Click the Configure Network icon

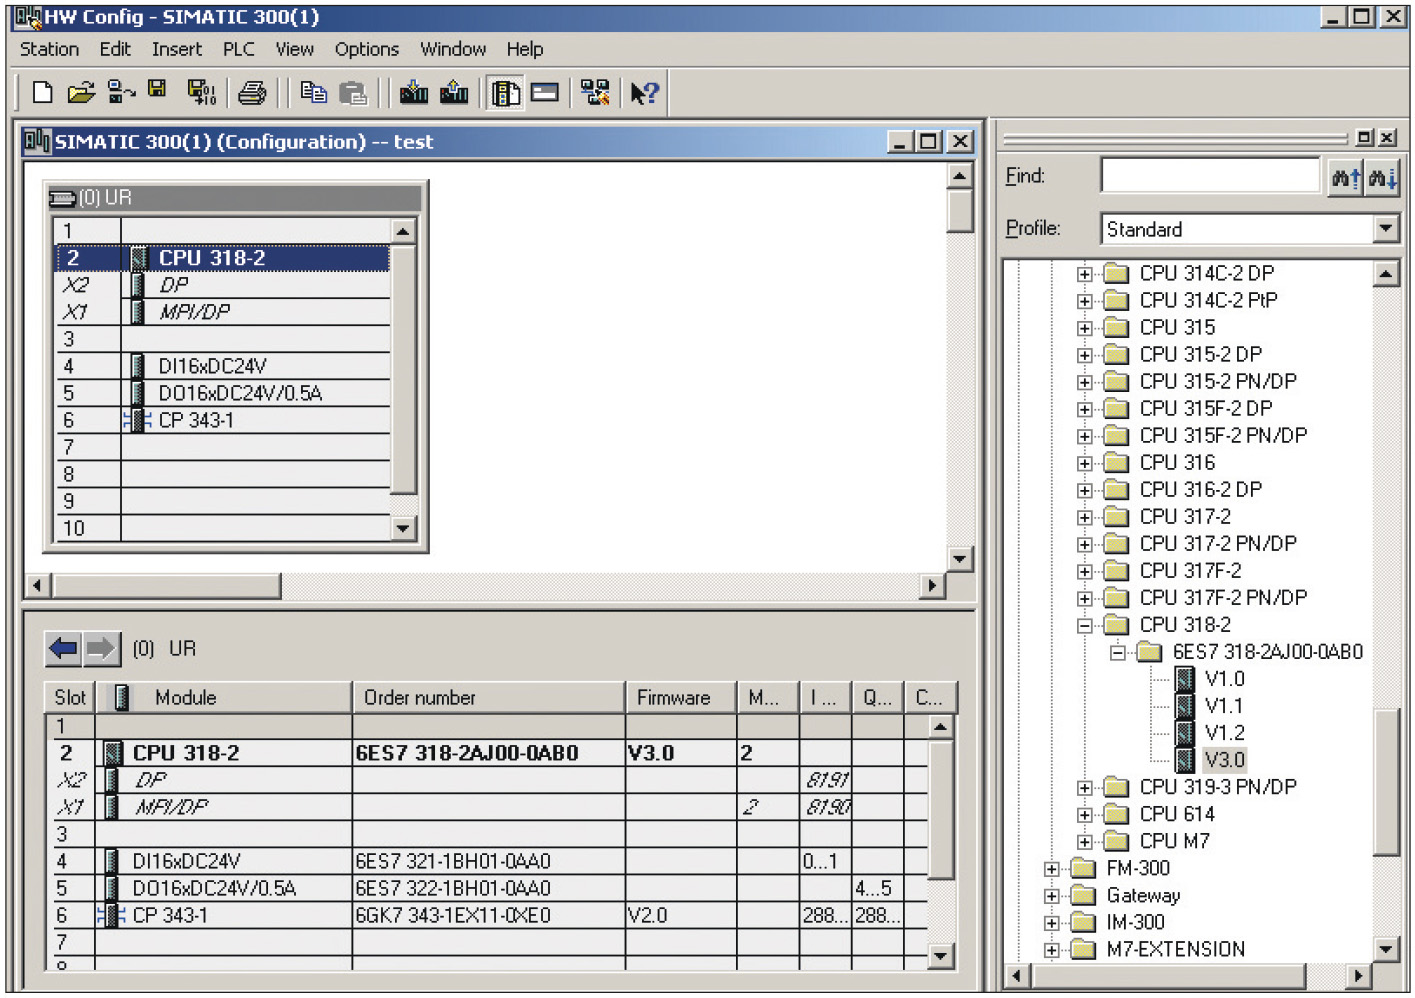596,93
